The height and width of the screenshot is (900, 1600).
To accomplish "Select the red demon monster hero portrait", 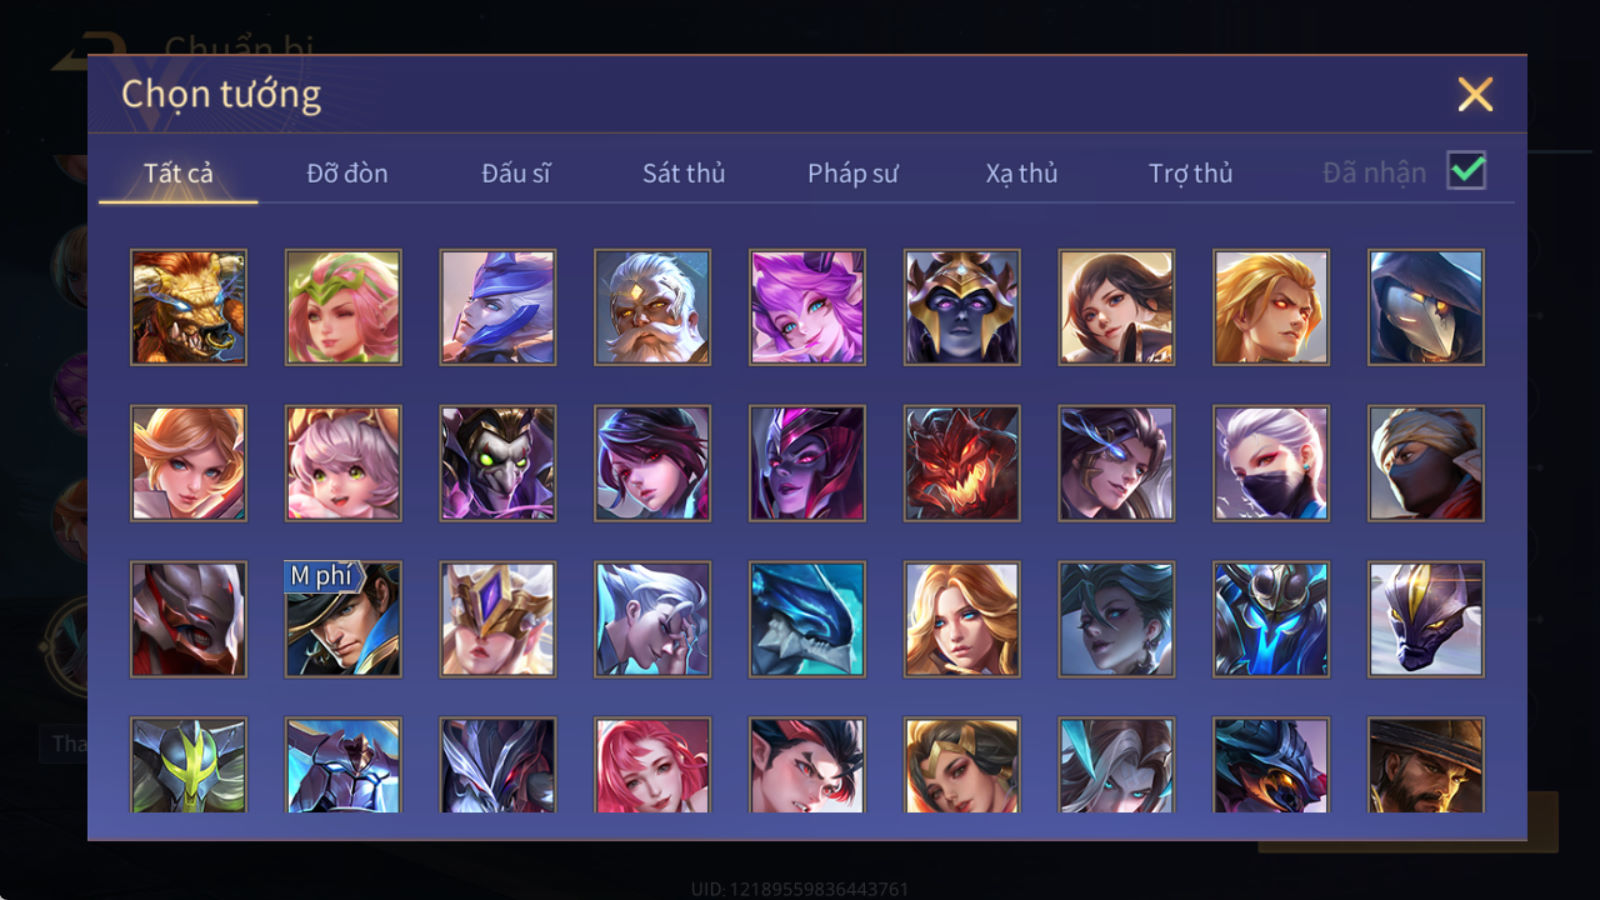I will pyautogui.click(x=962, y=463).
